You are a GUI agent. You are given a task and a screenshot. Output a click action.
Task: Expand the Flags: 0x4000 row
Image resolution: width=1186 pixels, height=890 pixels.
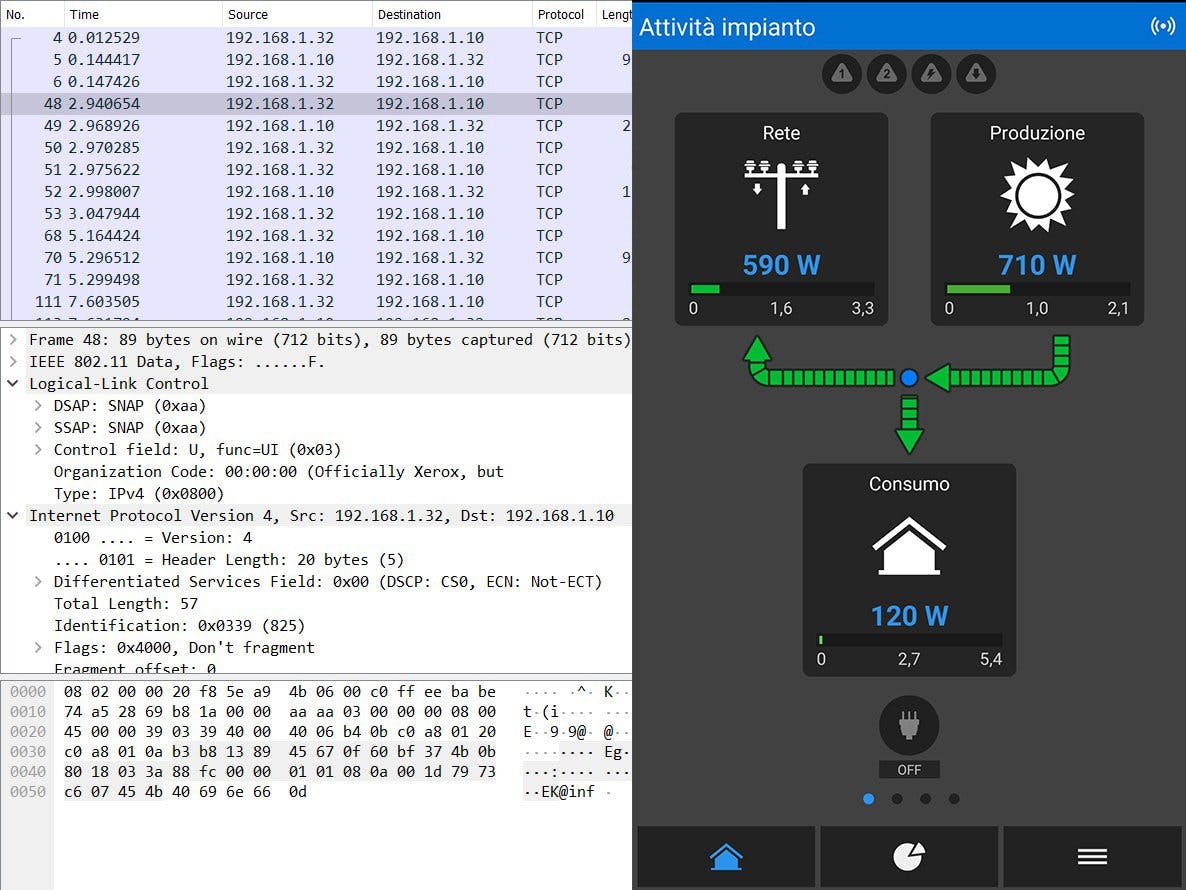tap(38, 647)
